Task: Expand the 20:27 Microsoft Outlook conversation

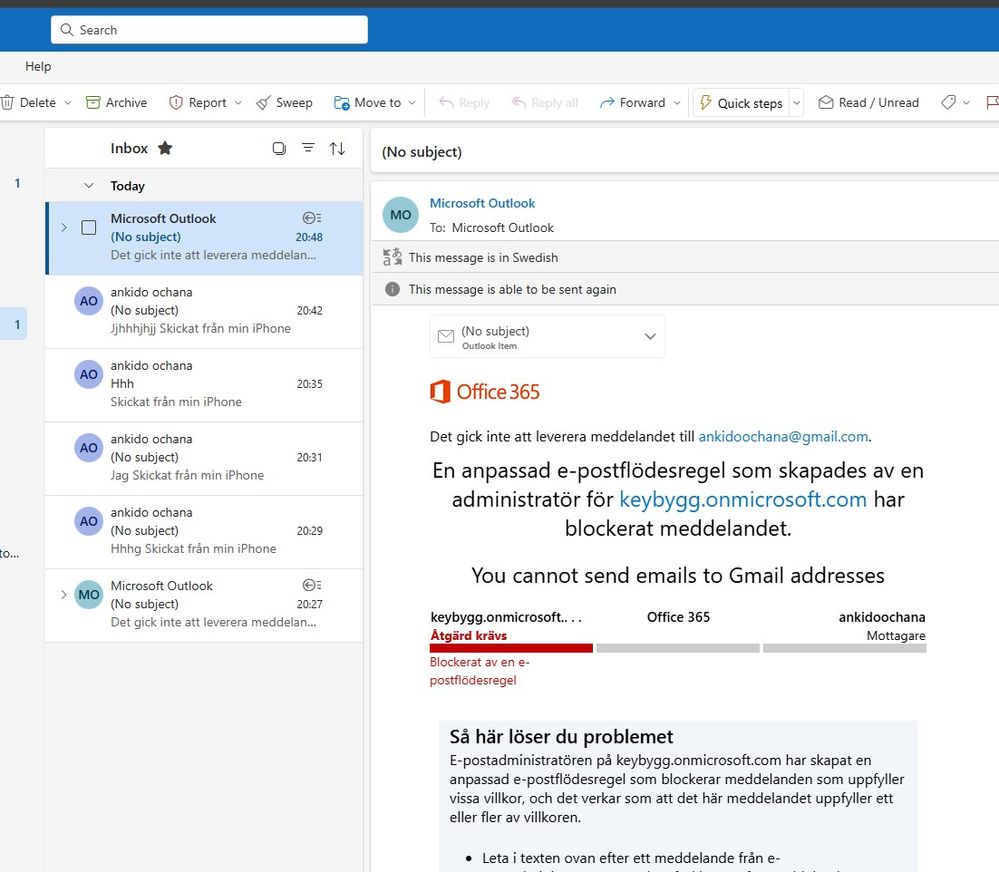Action: tap(64, 594)
